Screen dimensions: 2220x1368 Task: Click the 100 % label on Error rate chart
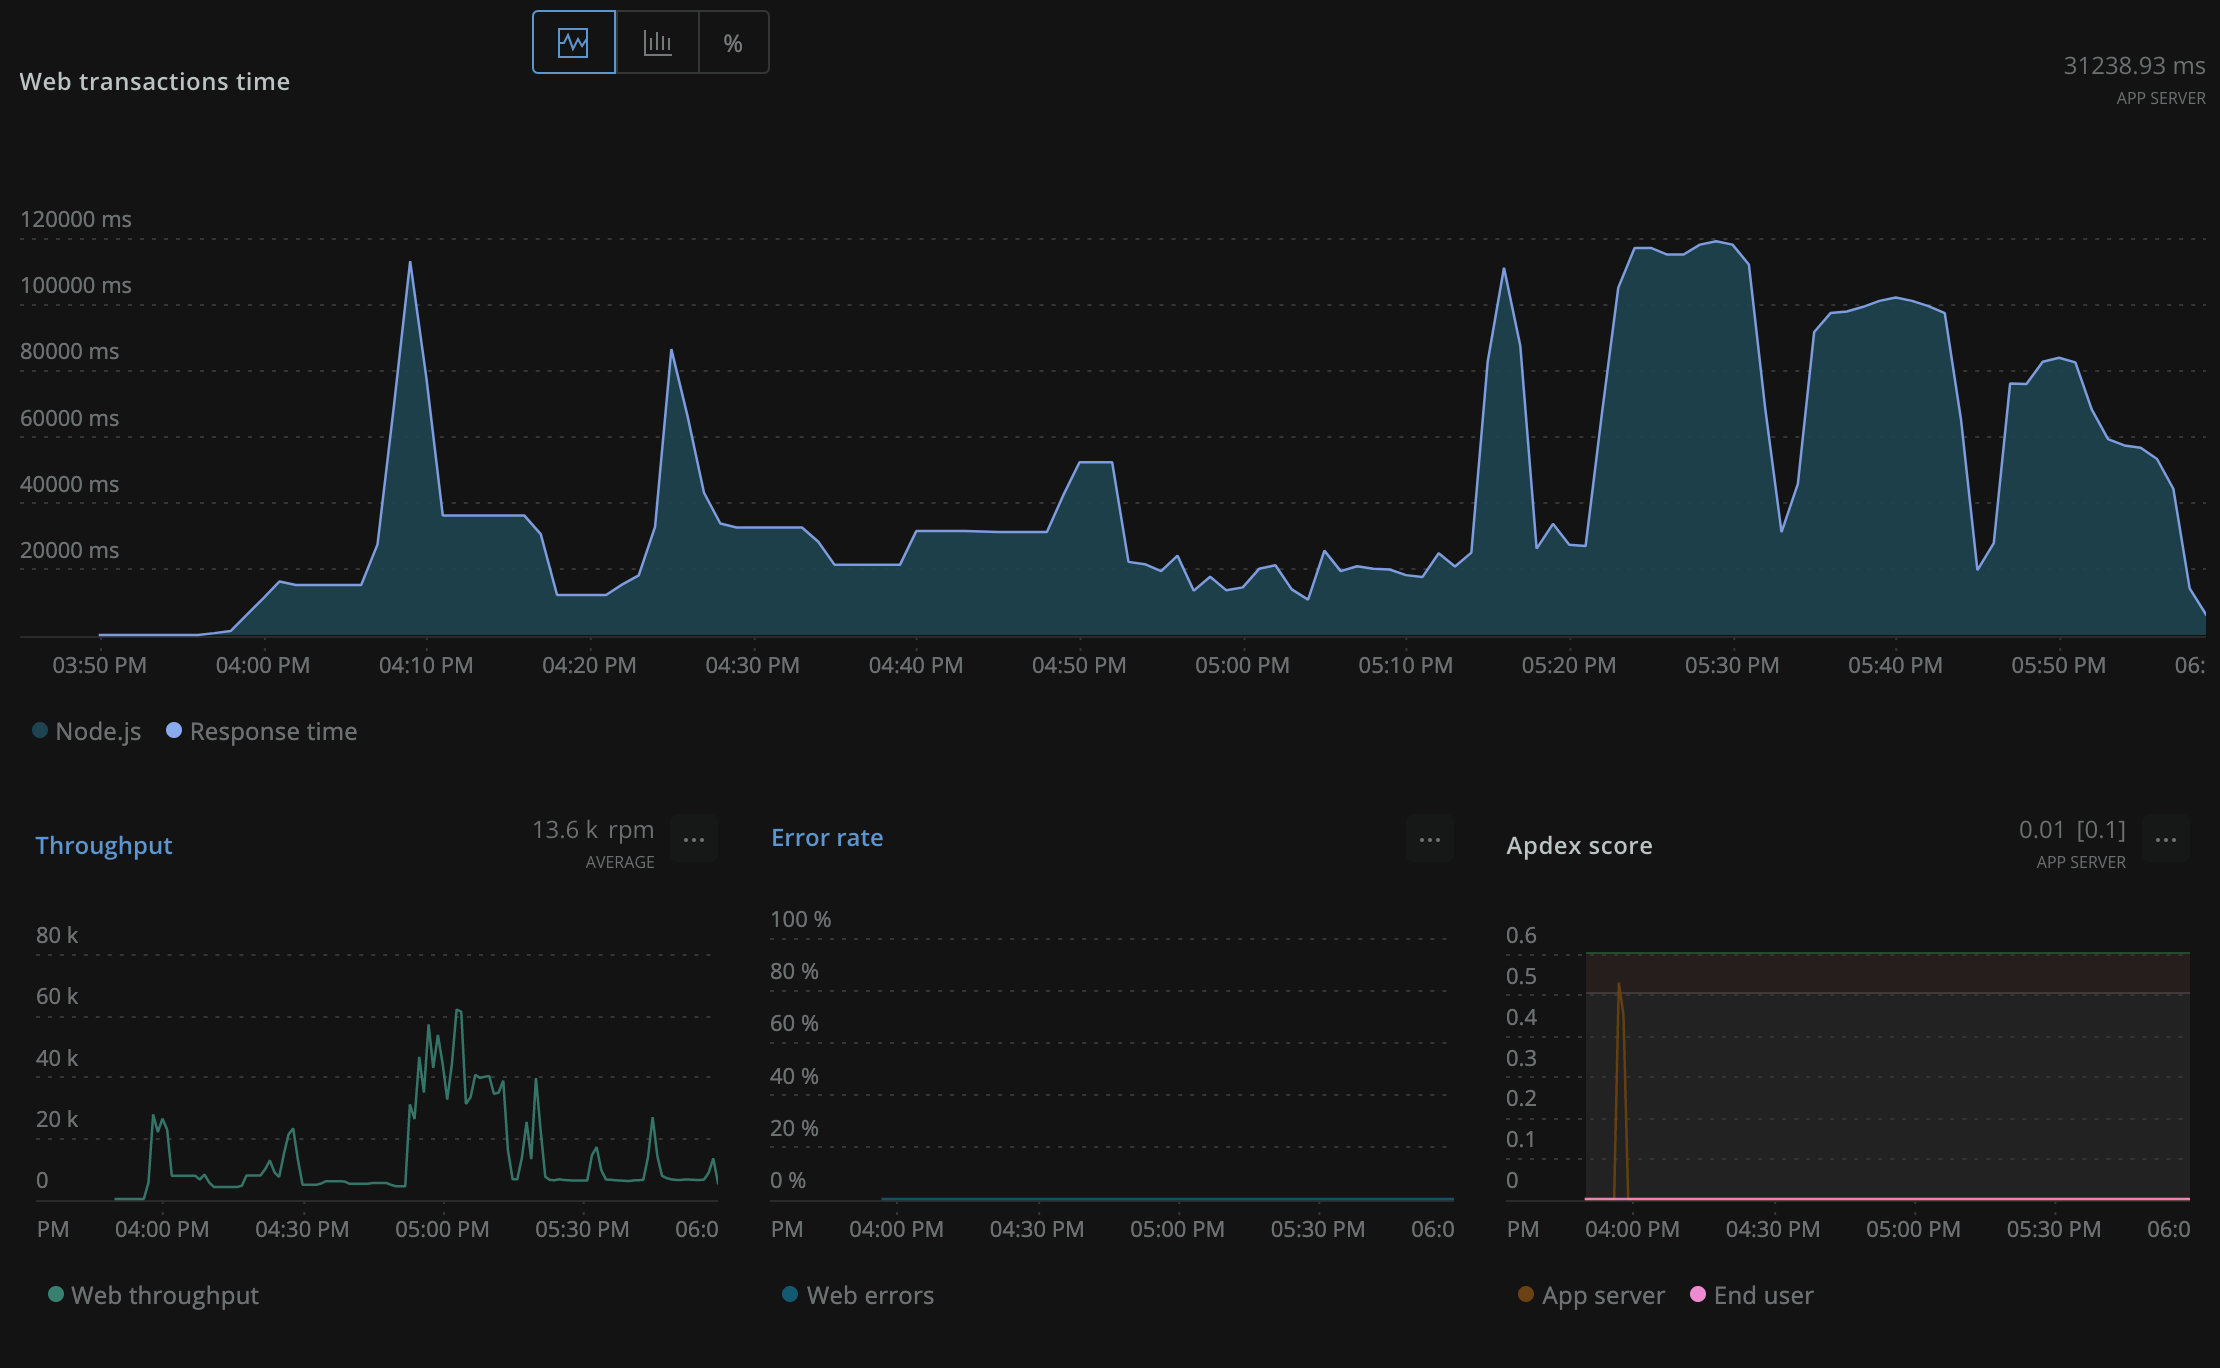(x=800, y=919)
